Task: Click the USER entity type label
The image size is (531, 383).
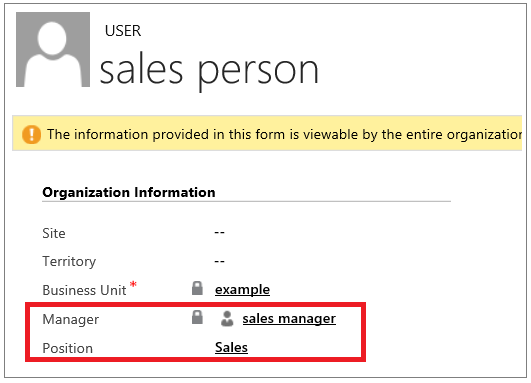Action: (x=123, y=31)
